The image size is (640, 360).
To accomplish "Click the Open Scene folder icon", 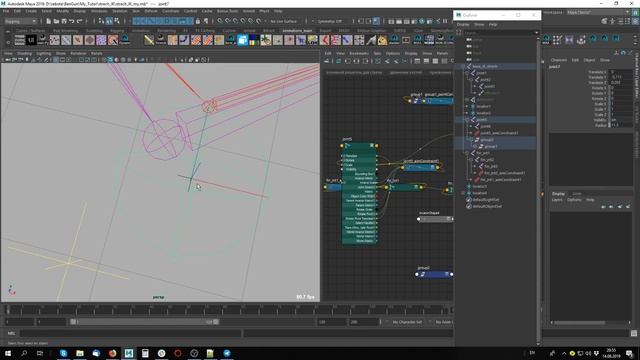I will [x=56, y=21].
